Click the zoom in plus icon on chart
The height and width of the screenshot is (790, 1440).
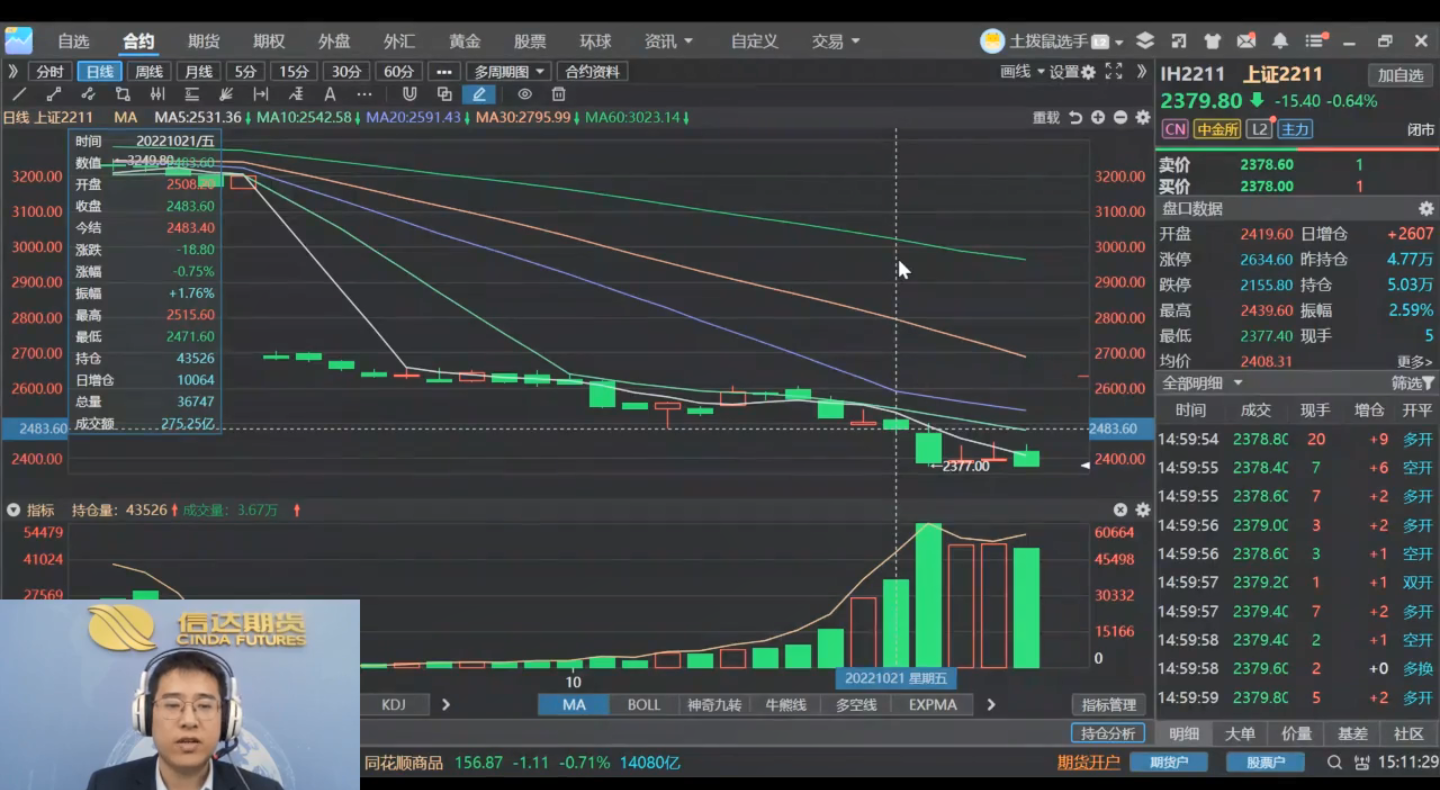(1098, 117)
